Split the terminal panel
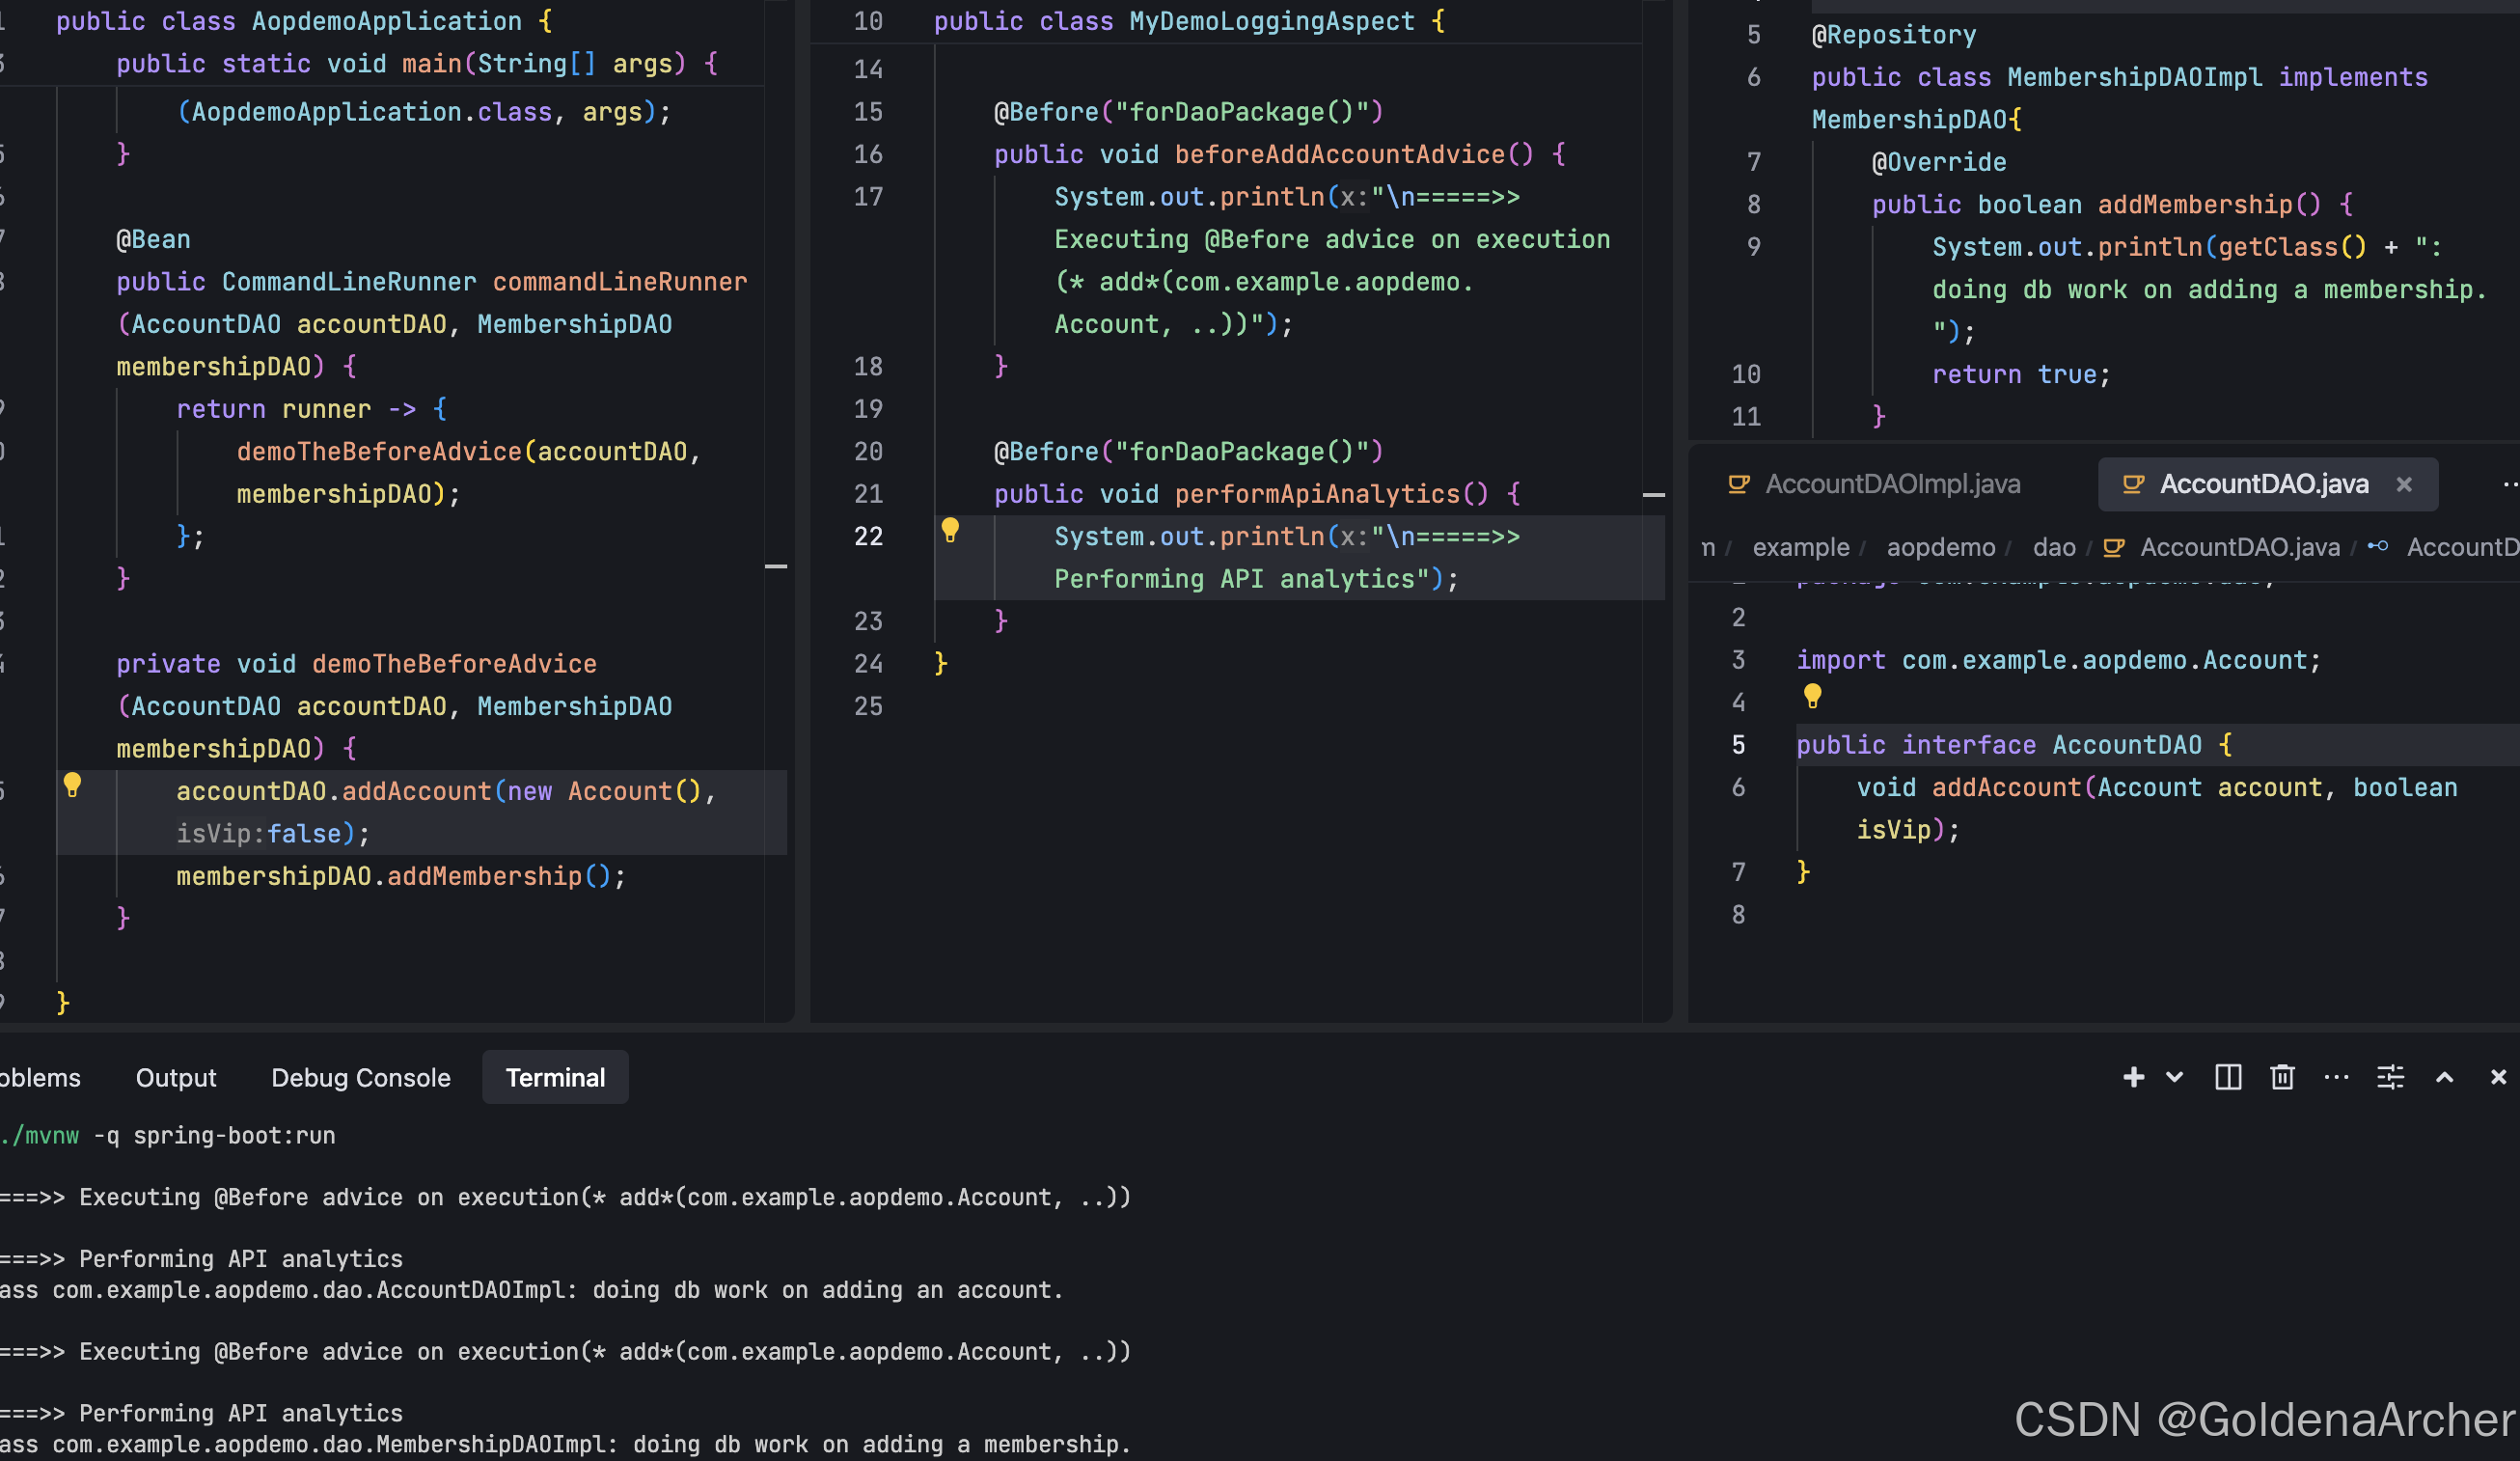Viewport: 2520px width, 1461px height. click(x=2228, y=1077)
